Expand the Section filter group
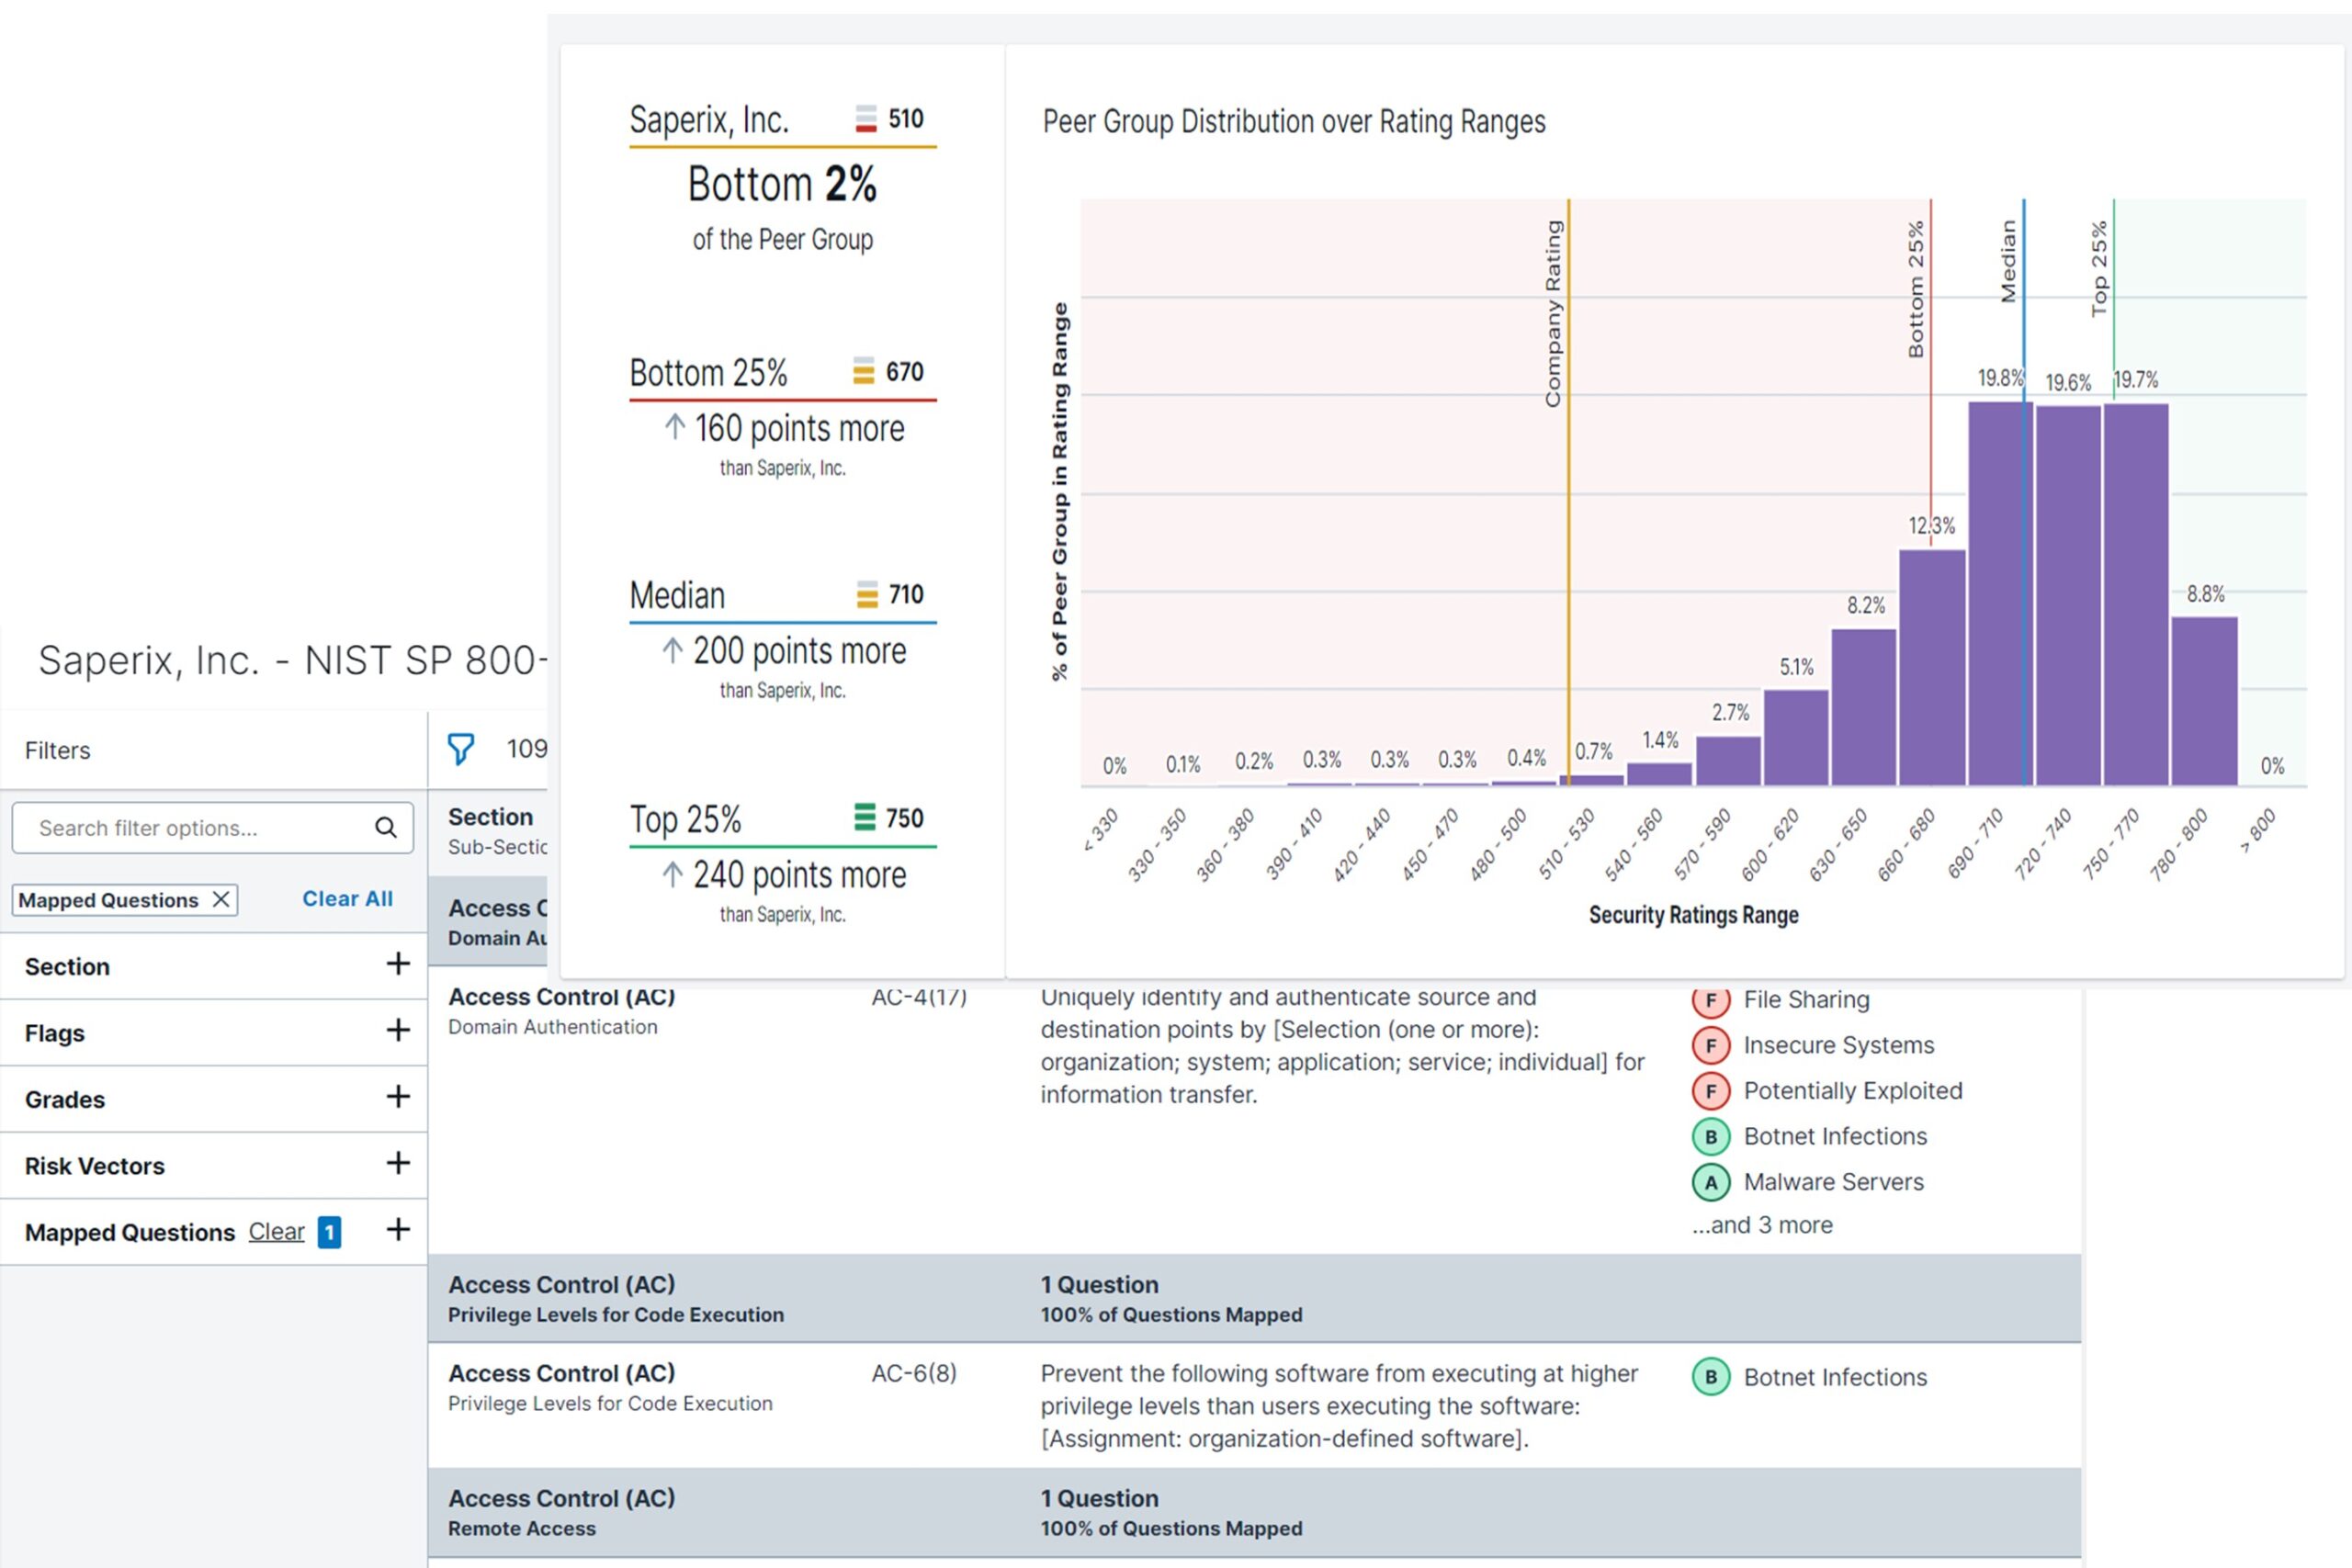This screenshot has width=2352, height=1568. pyautogui.click(x=398, y=964)
